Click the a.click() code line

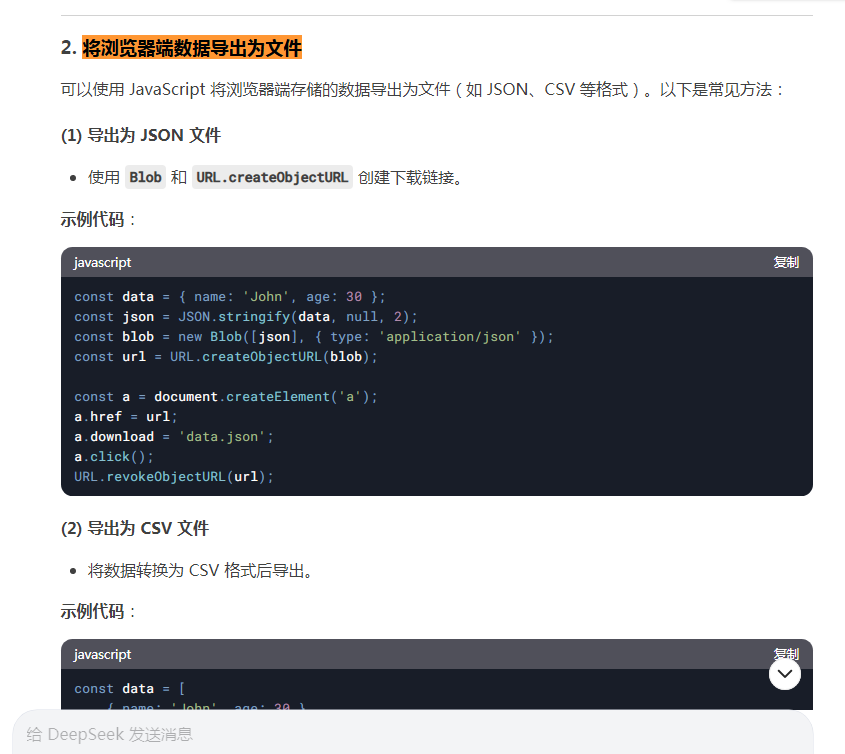pyautogui.click(x=114, y=456)
